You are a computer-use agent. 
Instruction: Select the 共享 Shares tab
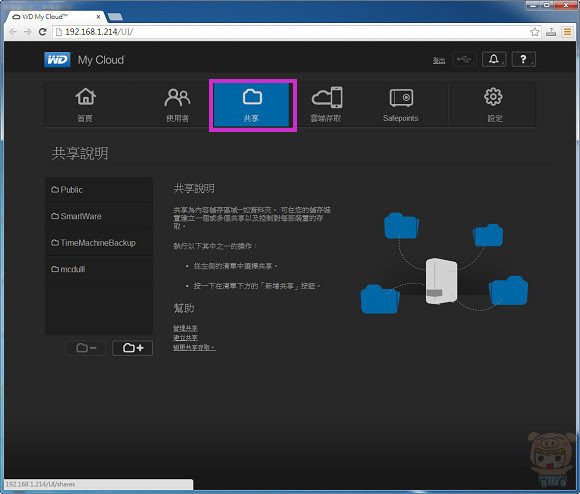tap(252, 105)
